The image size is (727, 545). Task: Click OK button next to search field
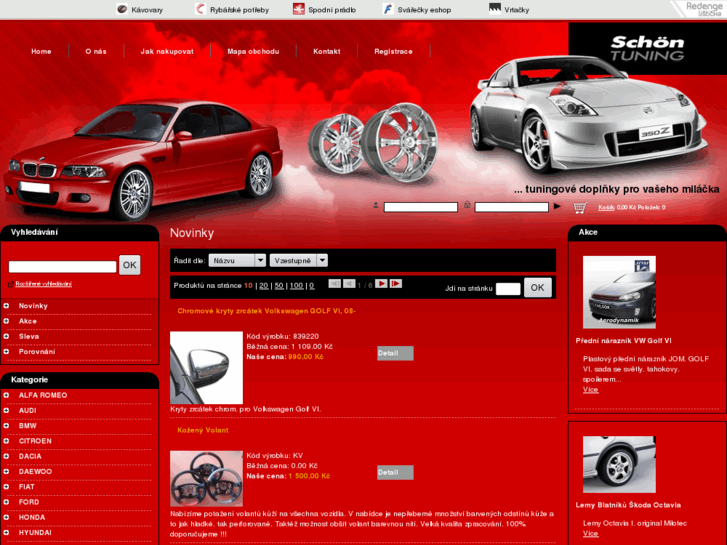130,265
